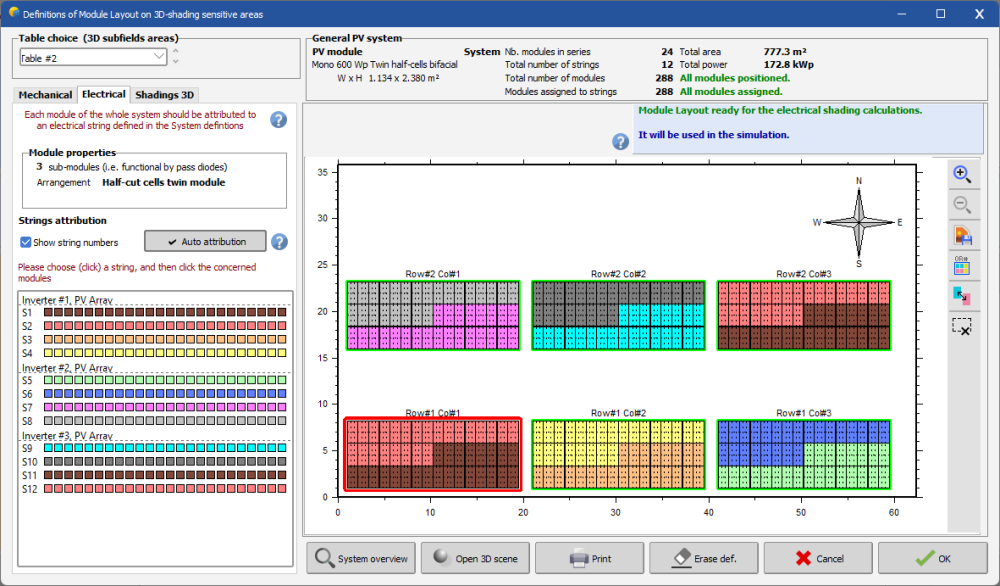Click the swap modules arrows icon
This screenshot has height=586, width=1000.
(x=962, y=296)
